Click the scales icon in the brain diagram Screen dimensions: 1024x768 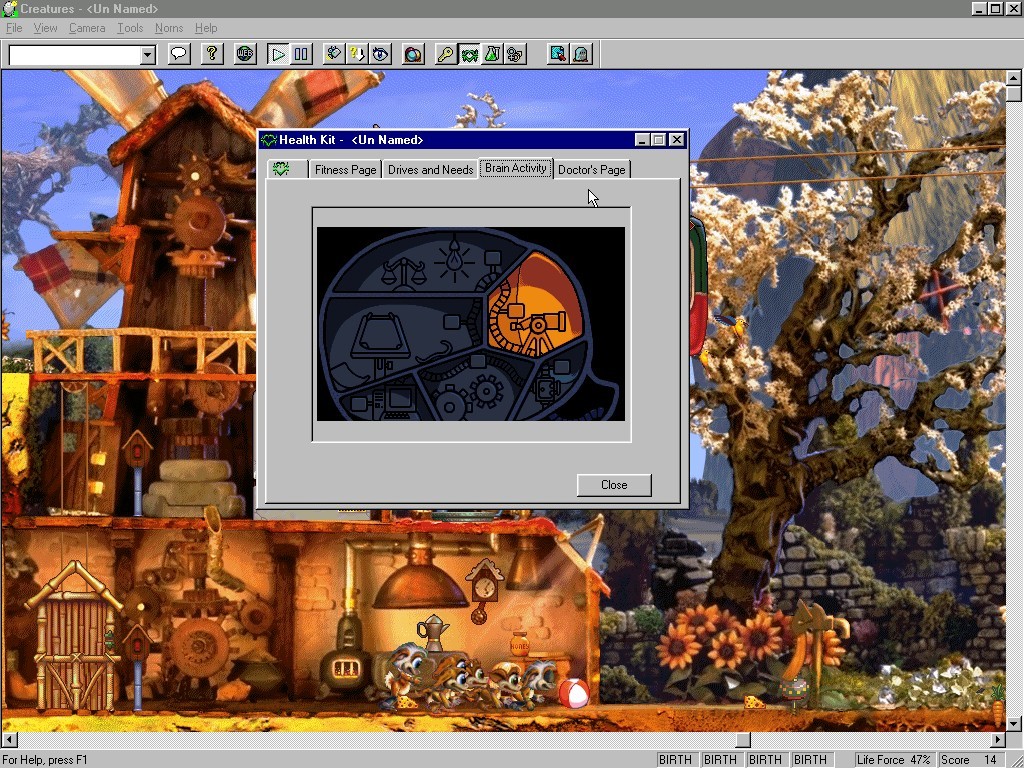point(404,274)
